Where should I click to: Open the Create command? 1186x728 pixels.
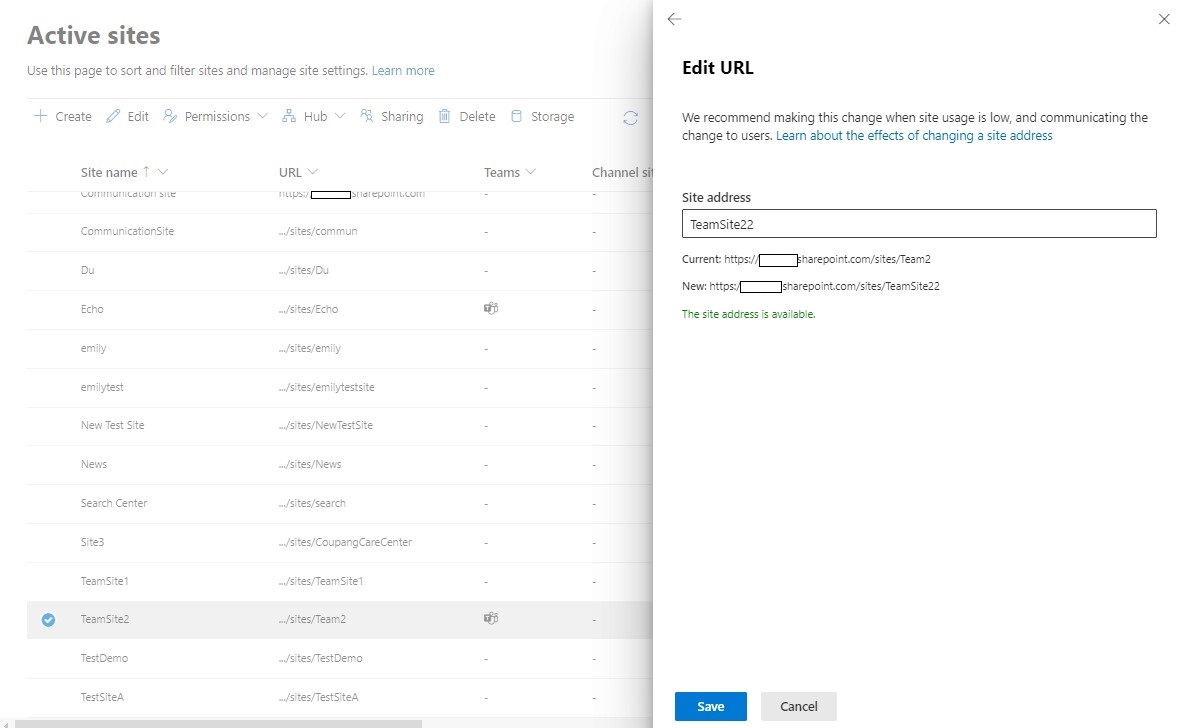tap(63, 117)
